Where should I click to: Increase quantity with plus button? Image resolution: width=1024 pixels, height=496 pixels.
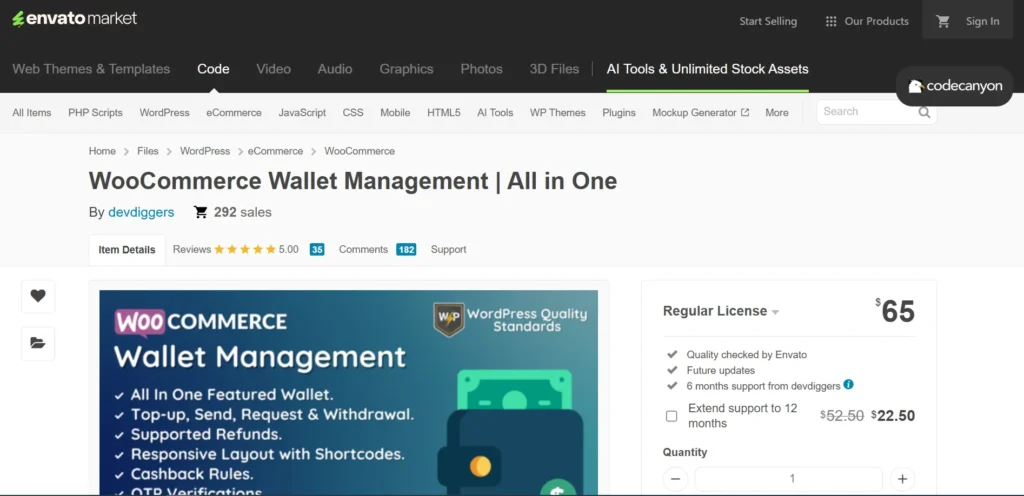click(x=902, y=479)
